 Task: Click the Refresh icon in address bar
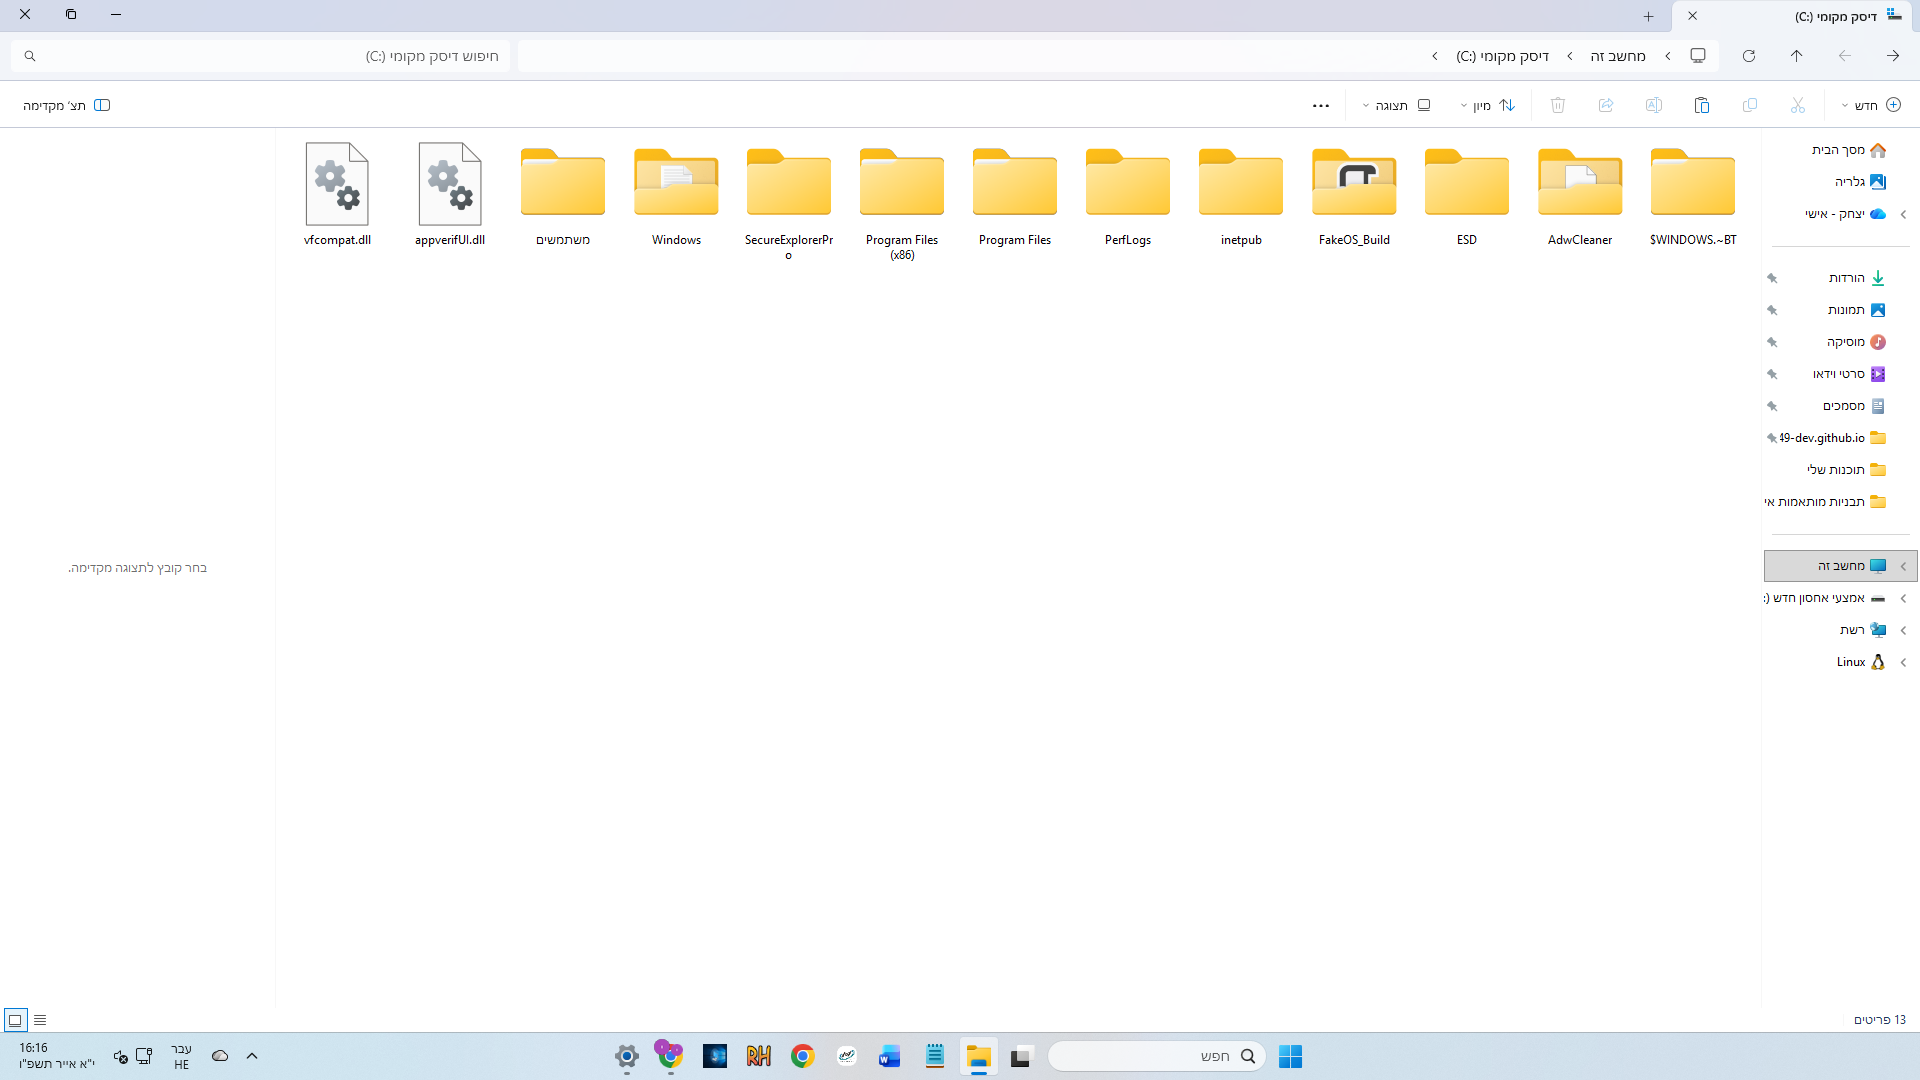[1748, 56]
